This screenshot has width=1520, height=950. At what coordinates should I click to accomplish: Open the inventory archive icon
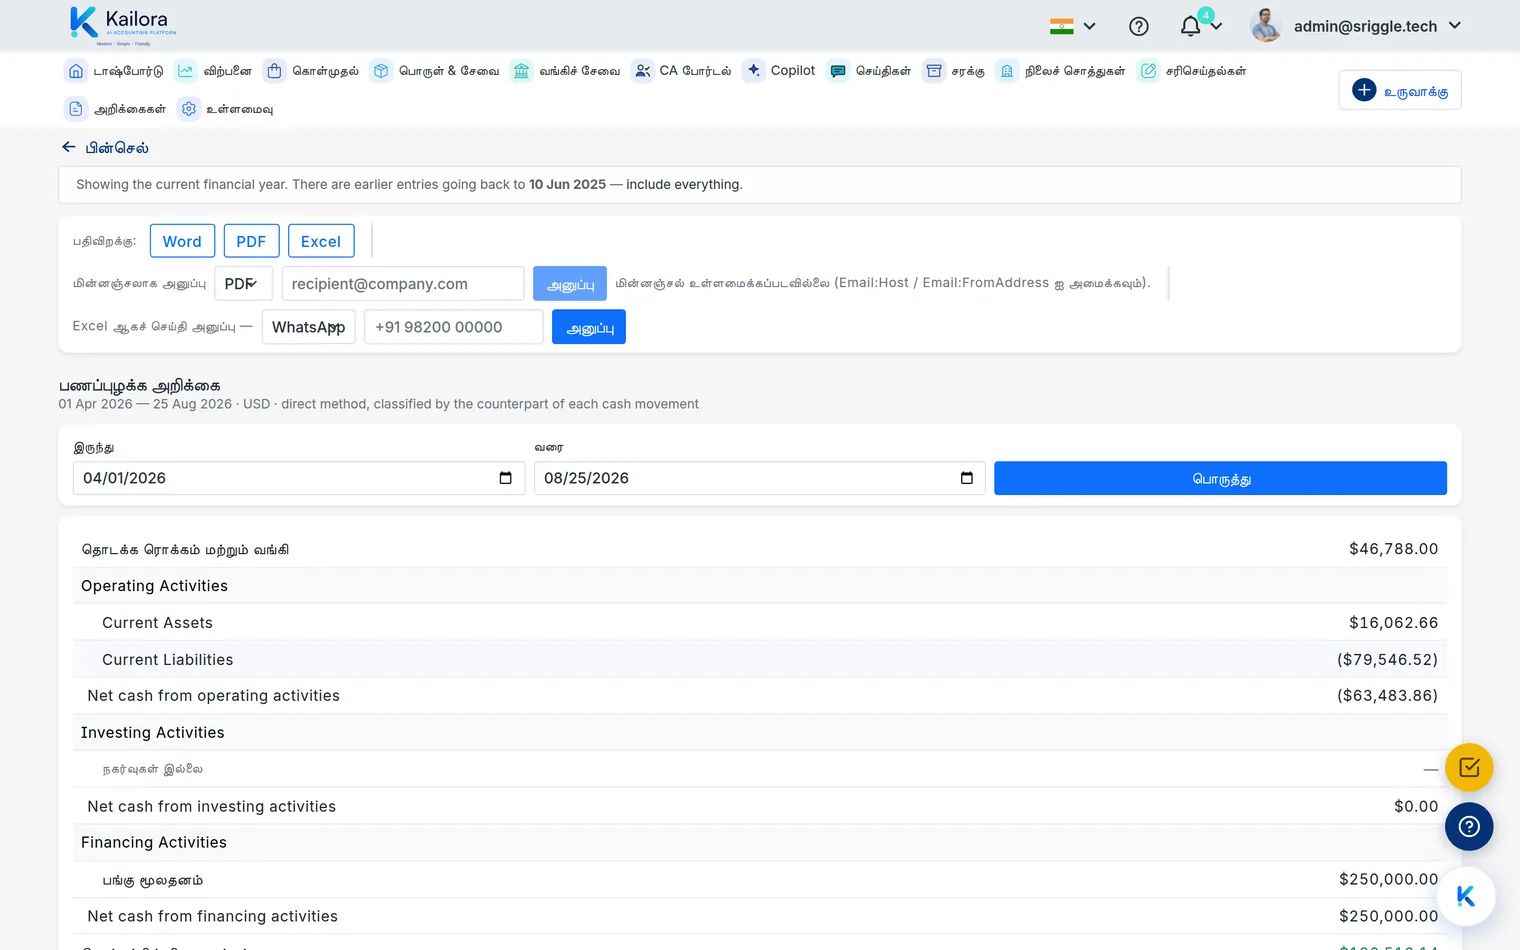coord(934,71)
